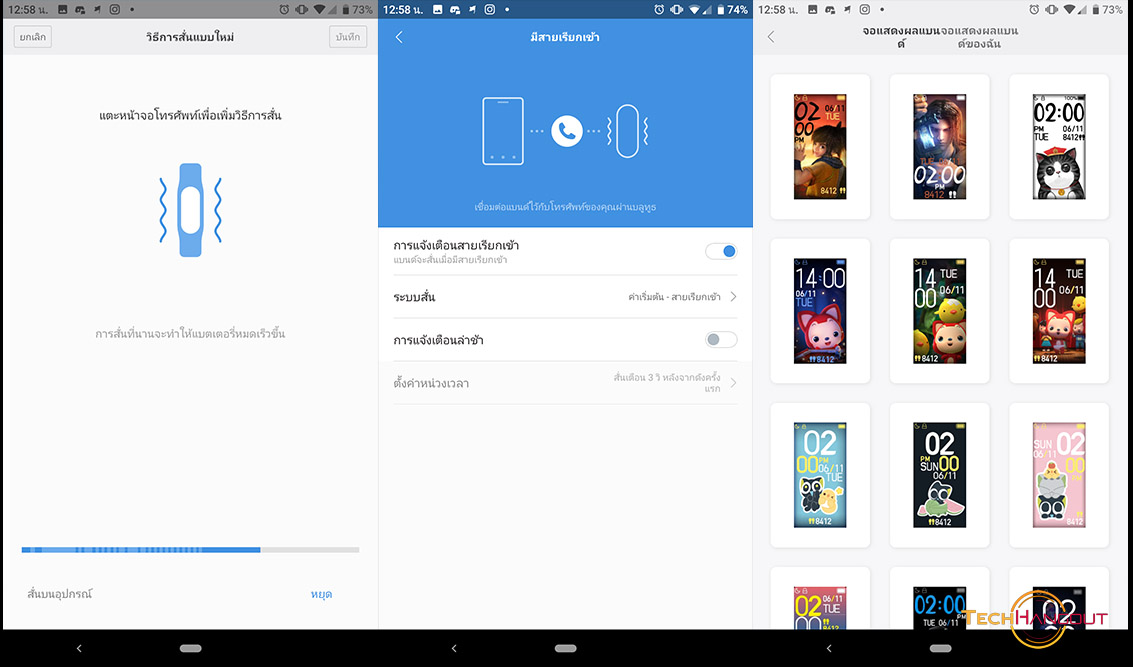Select the orange anime boy watch face
Viewport: 1133px width, 667px height.
(x=820, y=147)
